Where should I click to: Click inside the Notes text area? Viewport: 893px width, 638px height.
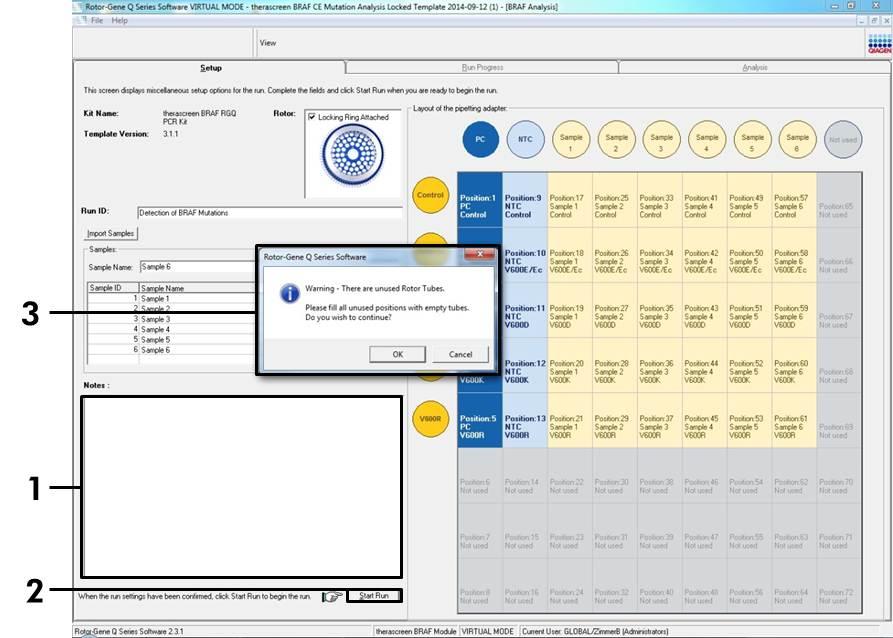[241, 487]
